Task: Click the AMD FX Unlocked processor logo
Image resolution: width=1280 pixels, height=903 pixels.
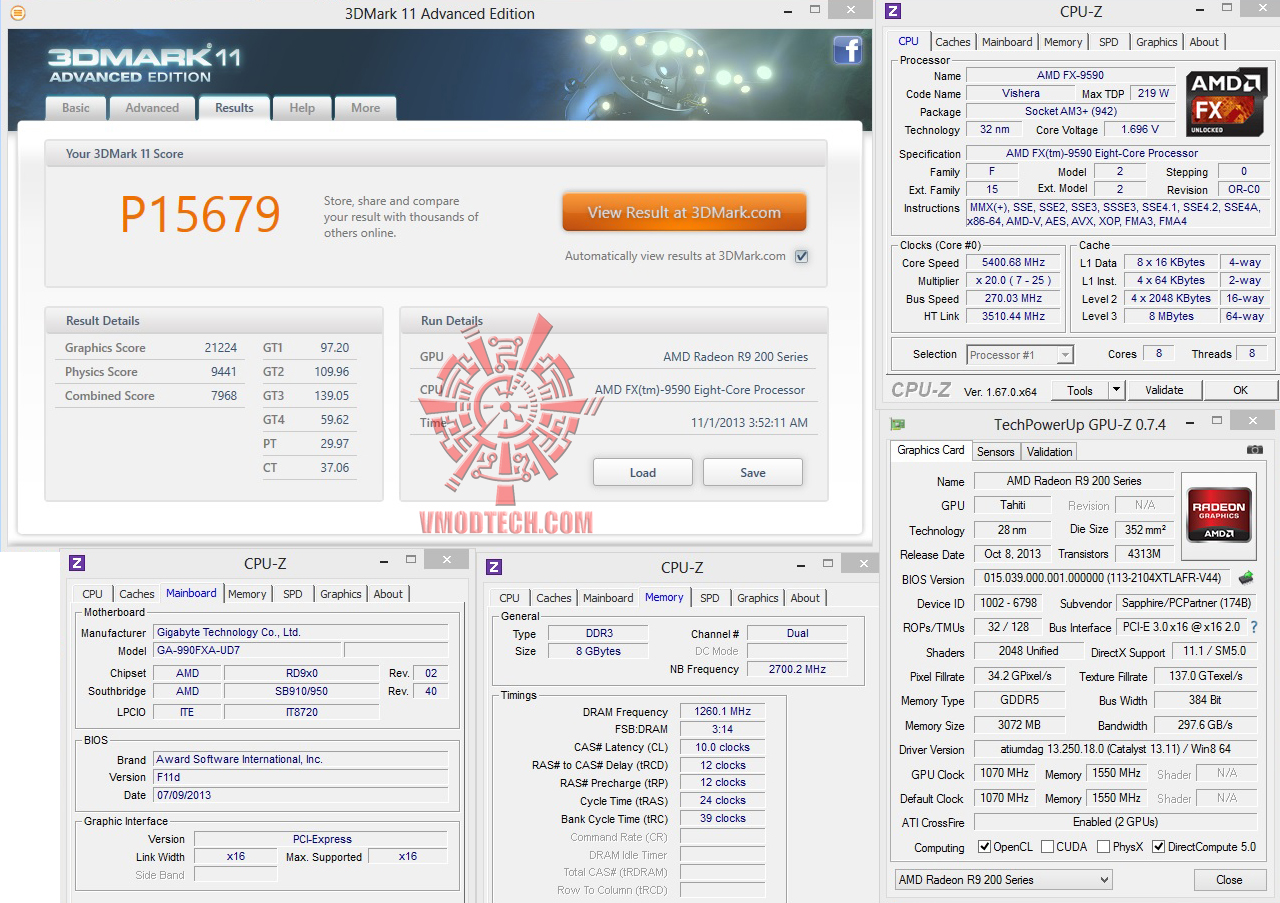Action: coord(1226,102)
